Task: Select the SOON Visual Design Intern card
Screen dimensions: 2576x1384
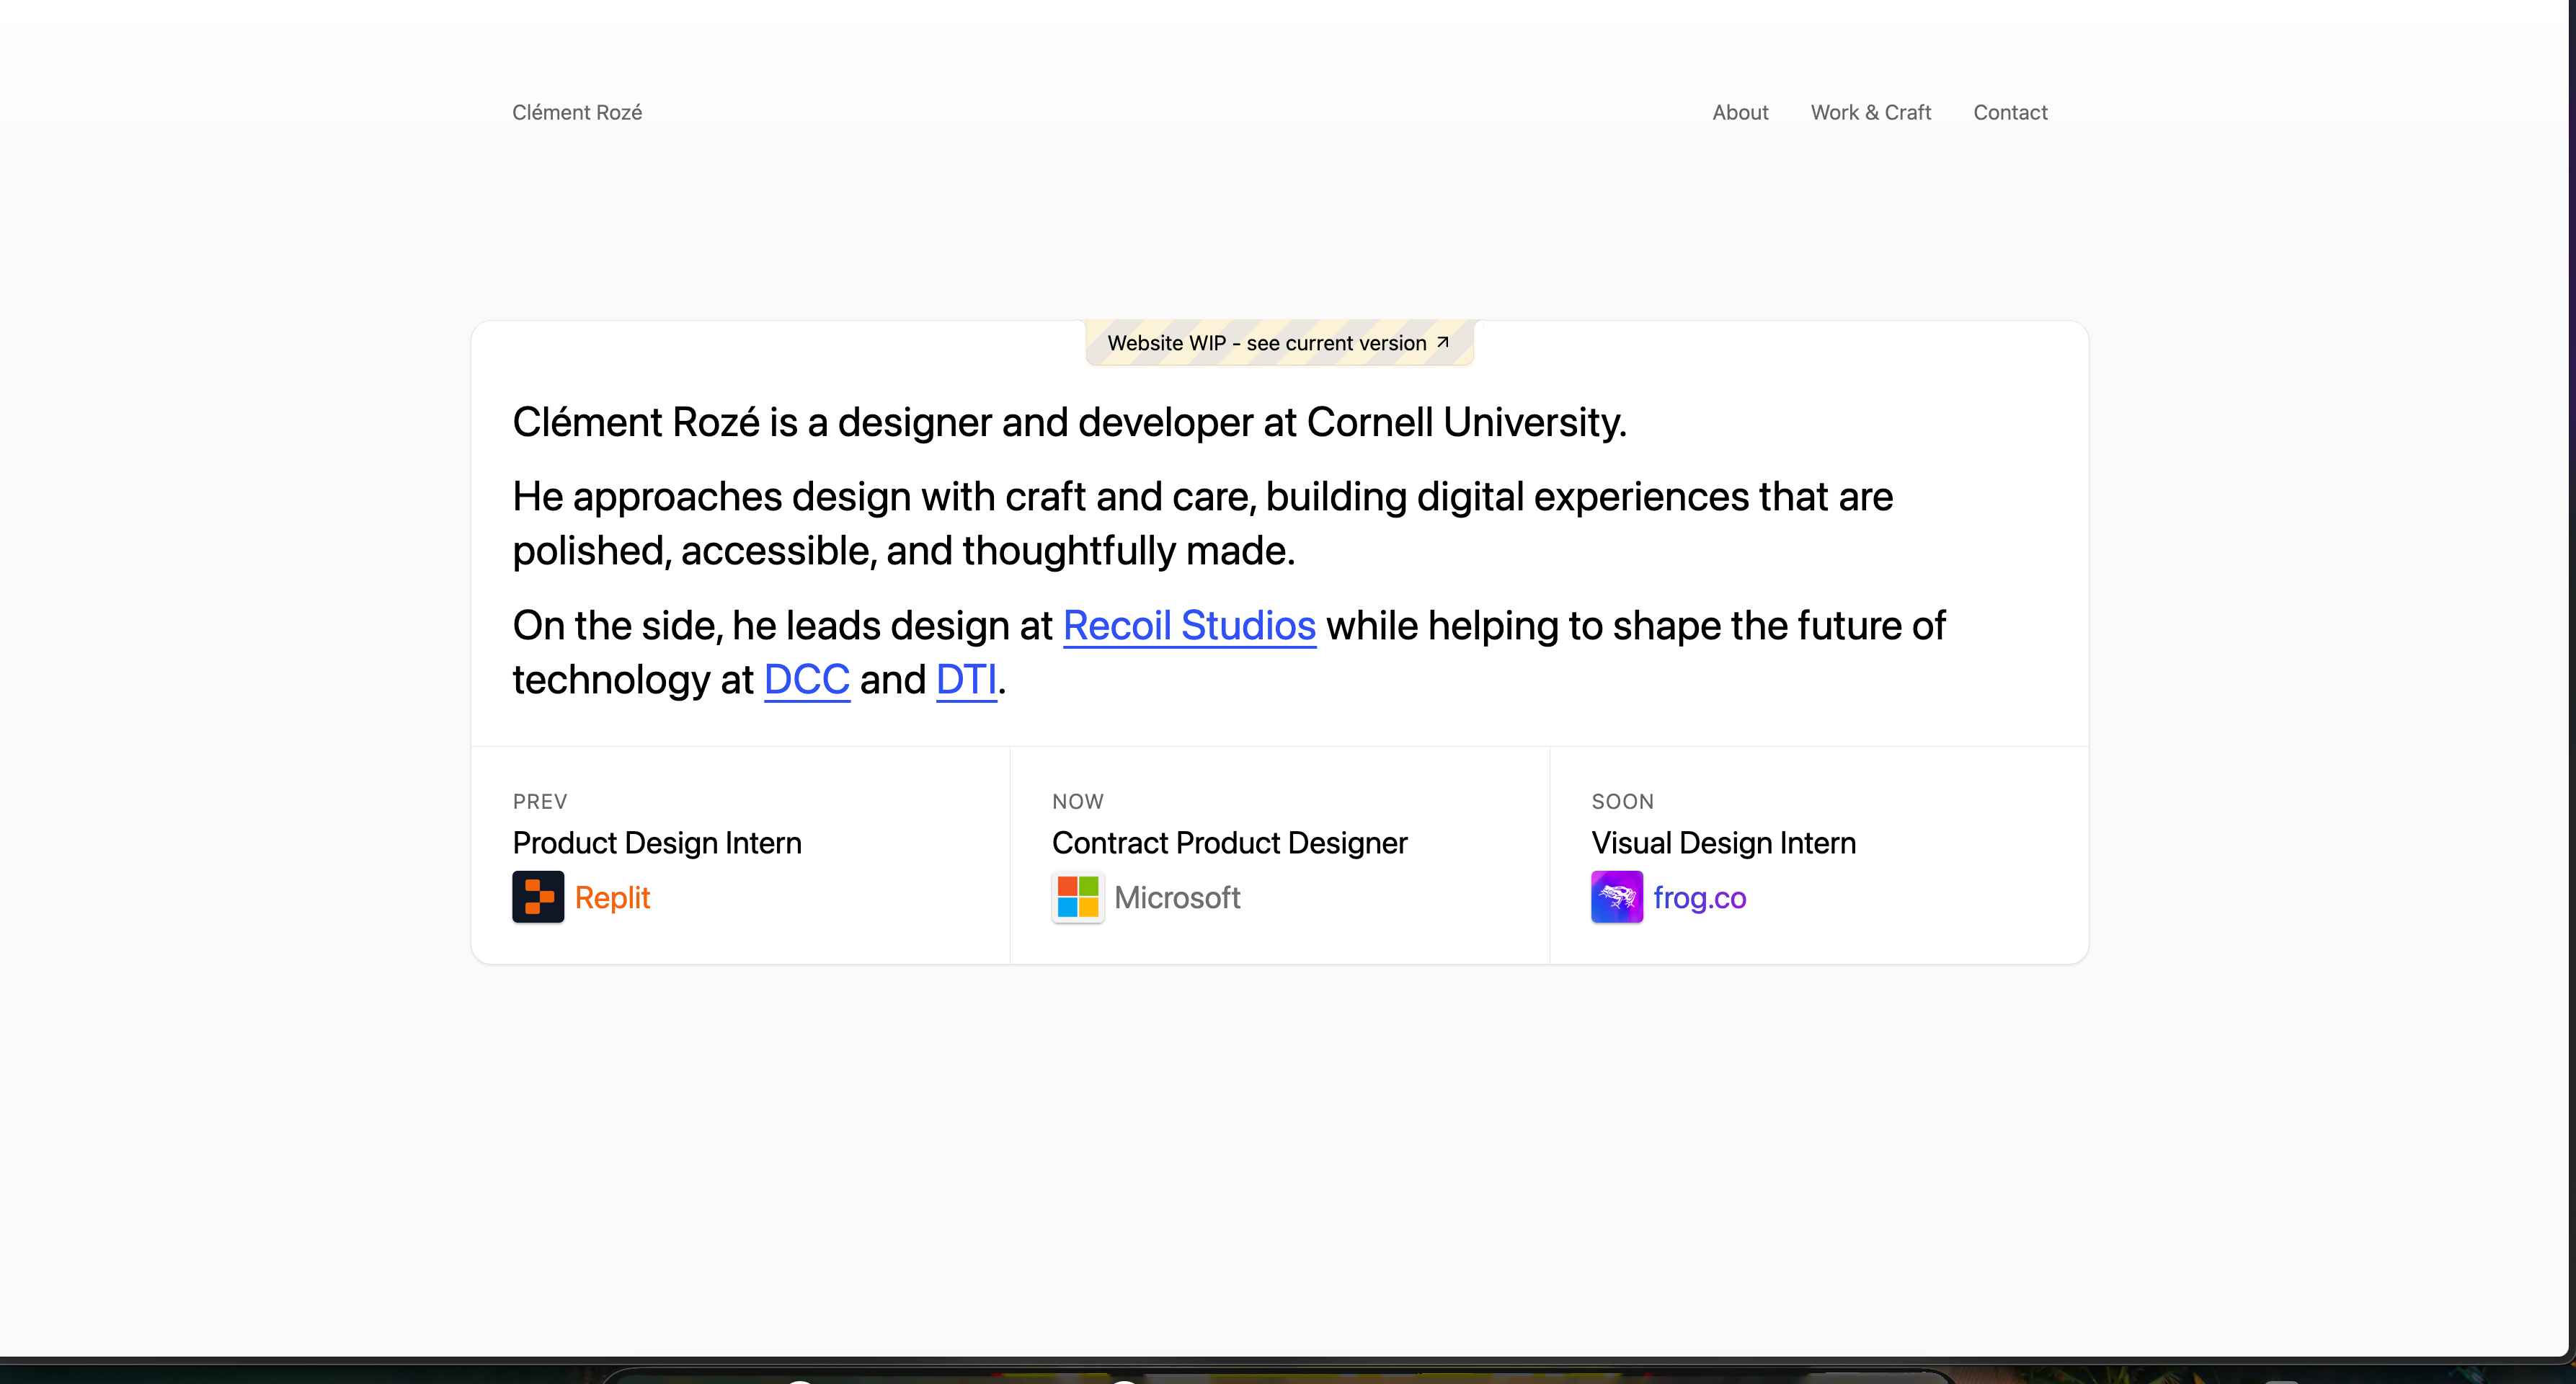Action: [x=1818, y=852]
